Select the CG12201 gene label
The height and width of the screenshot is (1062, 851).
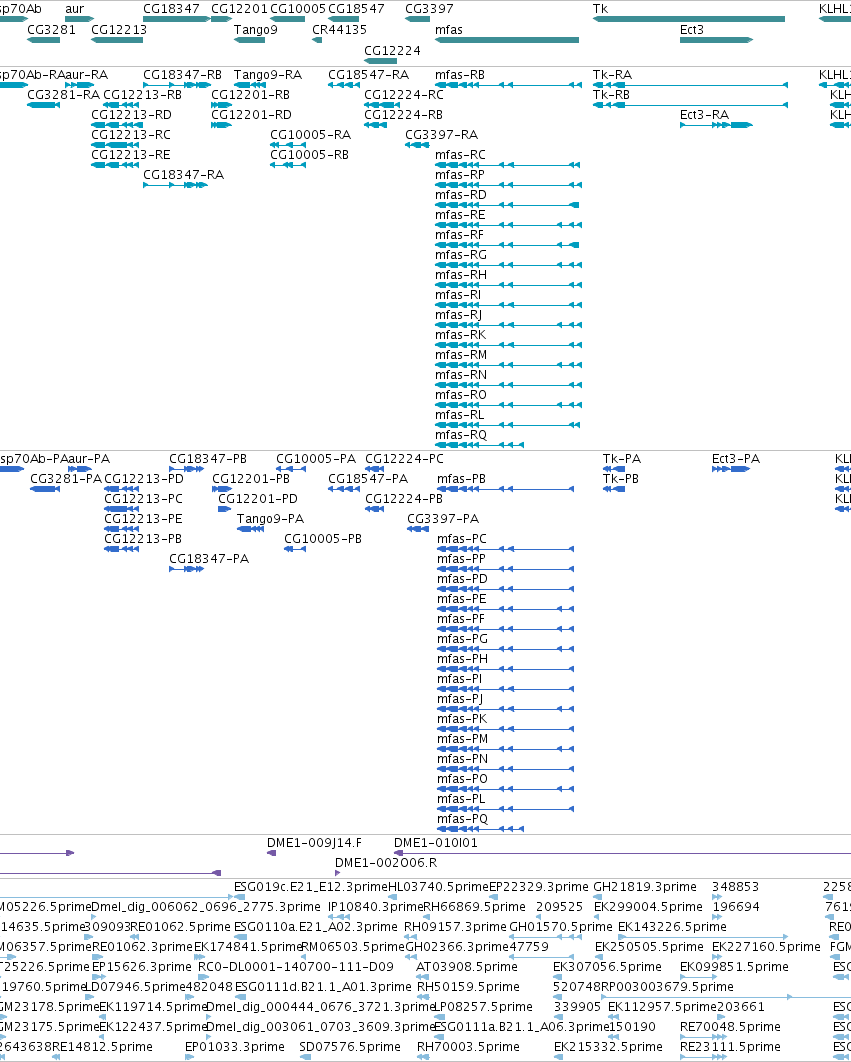coord(239,9)
